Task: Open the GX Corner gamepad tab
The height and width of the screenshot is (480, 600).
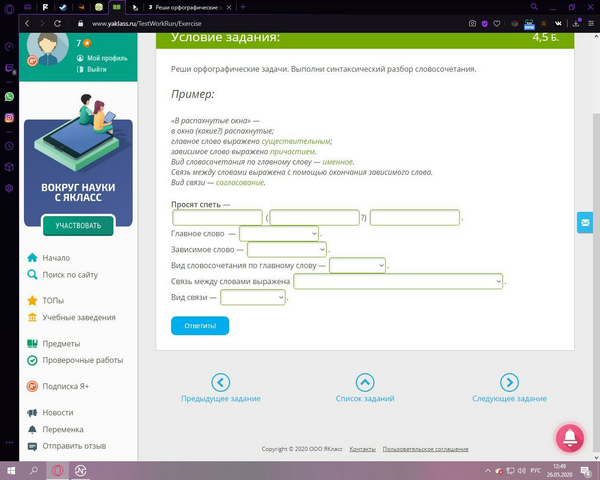Action: [x=28, y=7]
